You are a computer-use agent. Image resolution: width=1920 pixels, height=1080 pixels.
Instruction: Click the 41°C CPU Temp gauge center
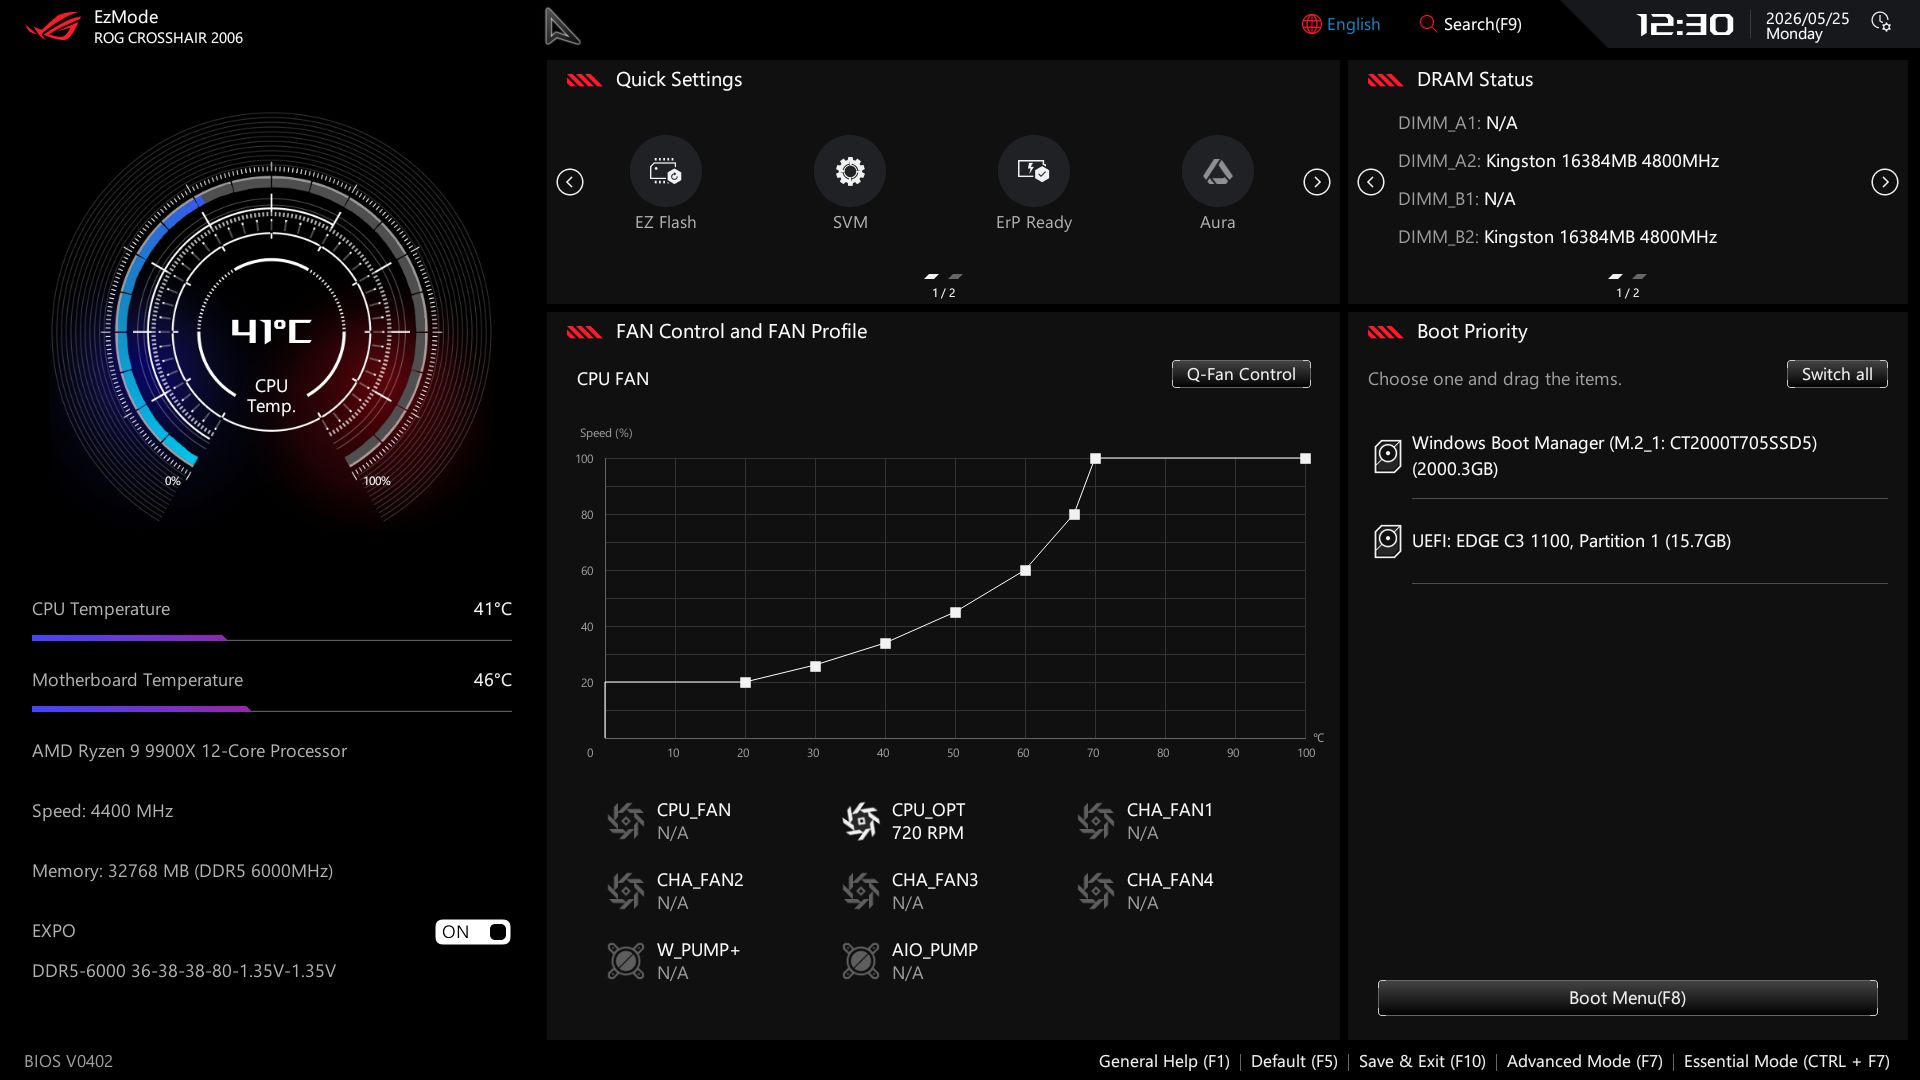tap(271, 331)
